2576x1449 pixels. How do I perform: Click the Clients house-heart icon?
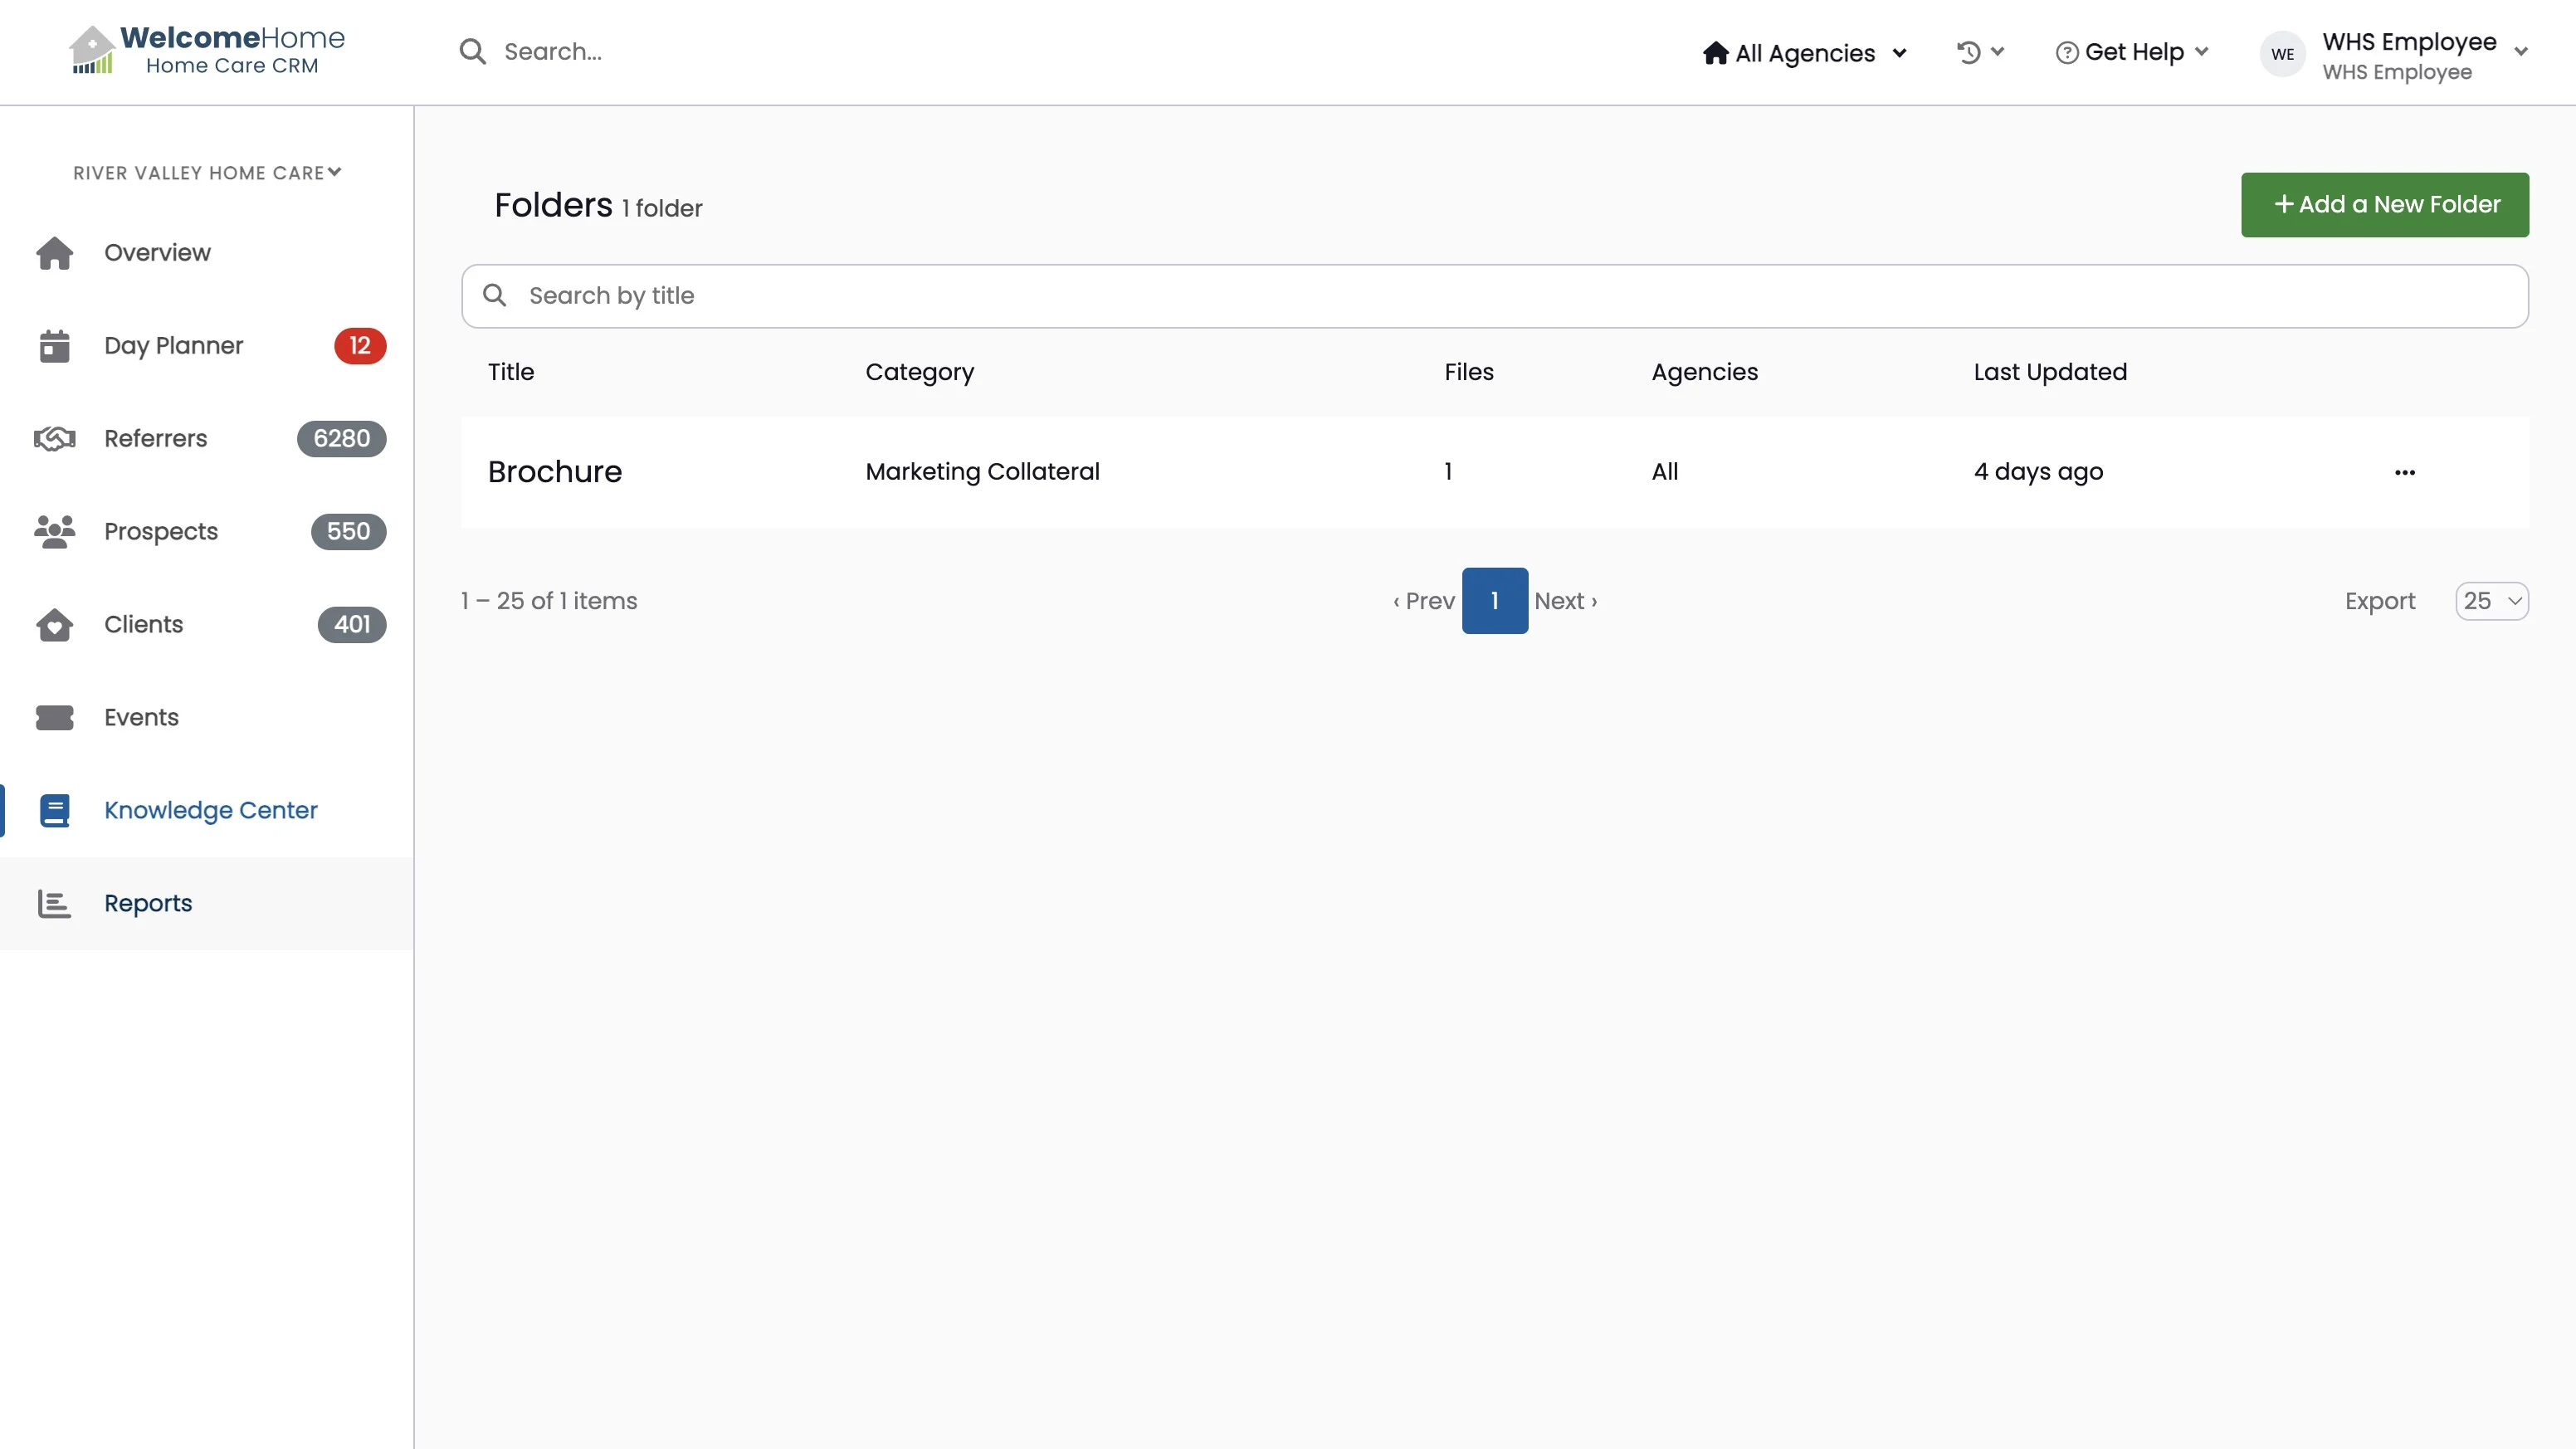pos(55,625)
